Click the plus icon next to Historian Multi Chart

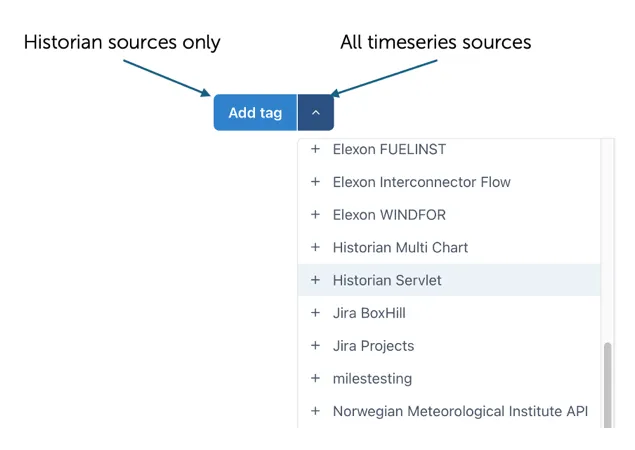[x=315, y=247]
